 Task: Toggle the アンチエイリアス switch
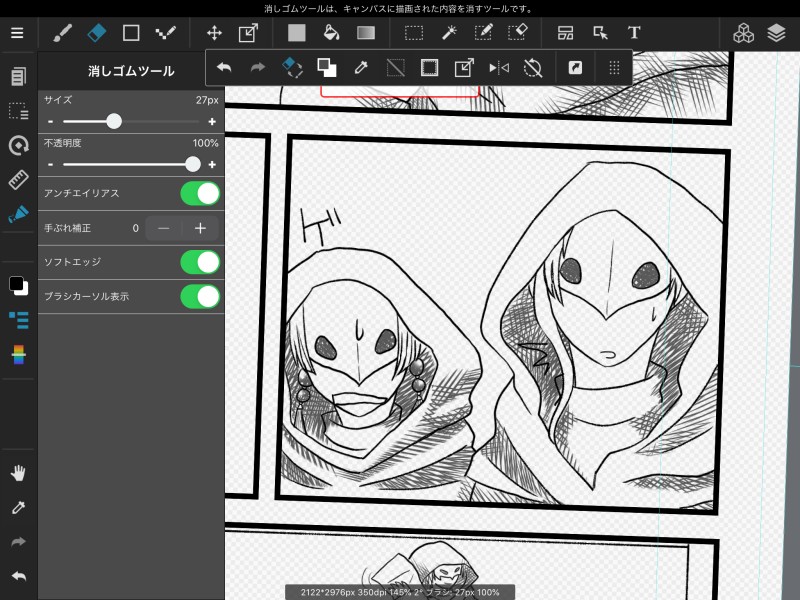(x=200, y=193)
